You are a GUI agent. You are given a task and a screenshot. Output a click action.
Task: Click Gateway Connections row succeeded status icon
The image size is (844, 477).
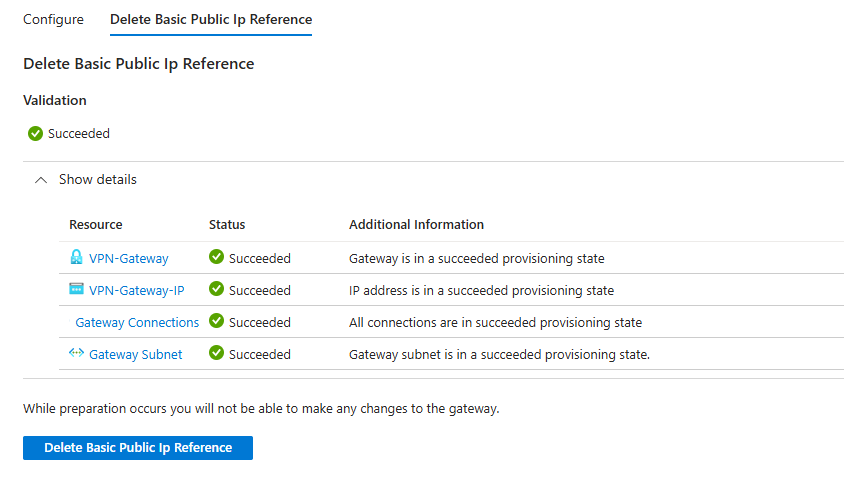216,321
